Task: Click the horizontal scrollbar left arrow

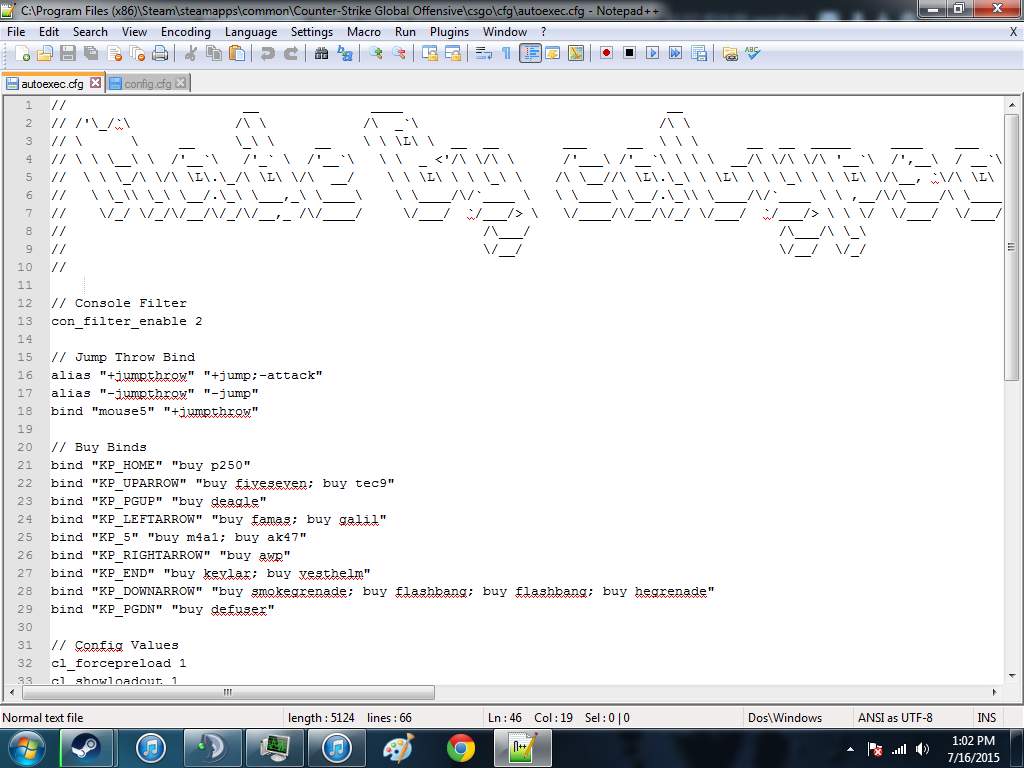Action: 12,692
